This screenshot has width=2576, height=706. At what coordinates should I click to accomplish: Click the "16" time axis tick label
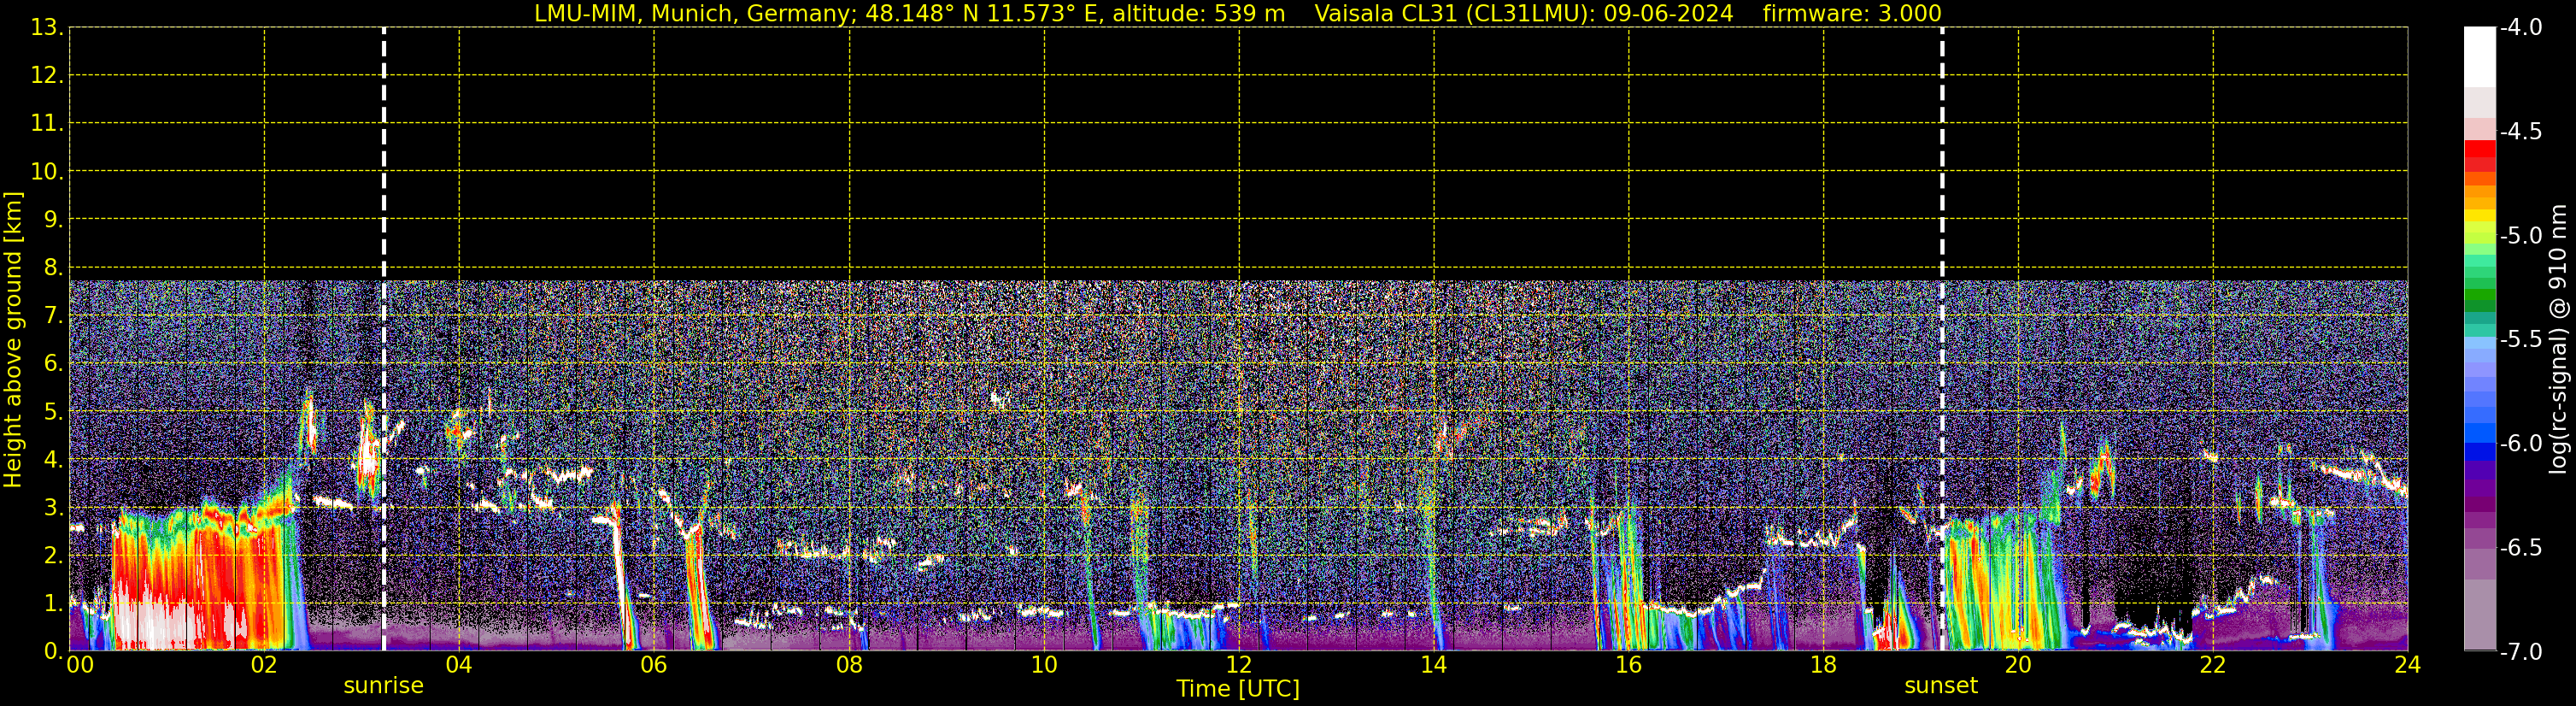1629,665
